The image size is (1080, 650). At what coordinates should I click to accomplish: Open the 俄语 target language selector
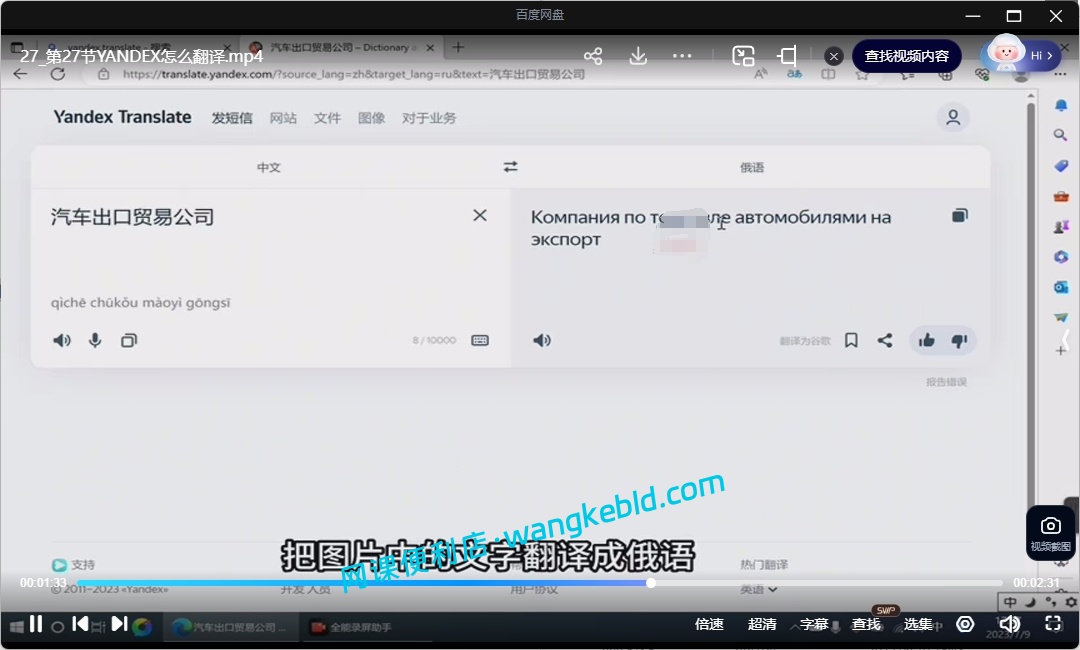tap(752, 167)
